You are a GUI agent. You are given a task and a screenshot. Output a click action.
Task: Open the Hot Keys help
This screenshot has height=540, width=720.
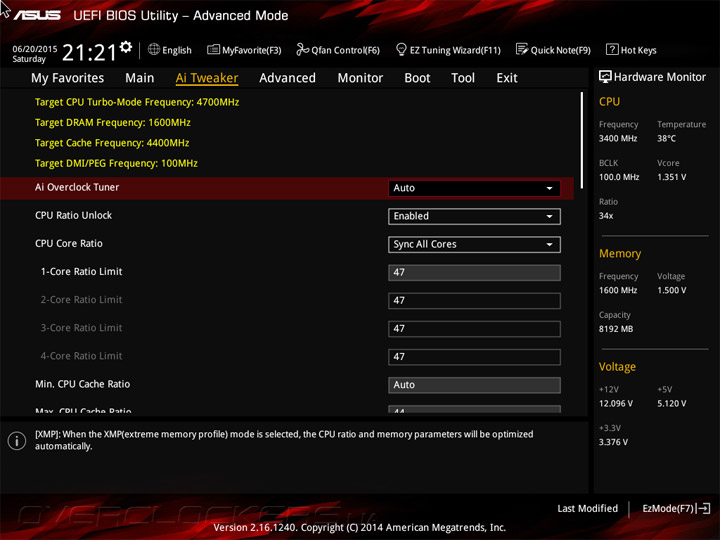click(x=631, y=50)
